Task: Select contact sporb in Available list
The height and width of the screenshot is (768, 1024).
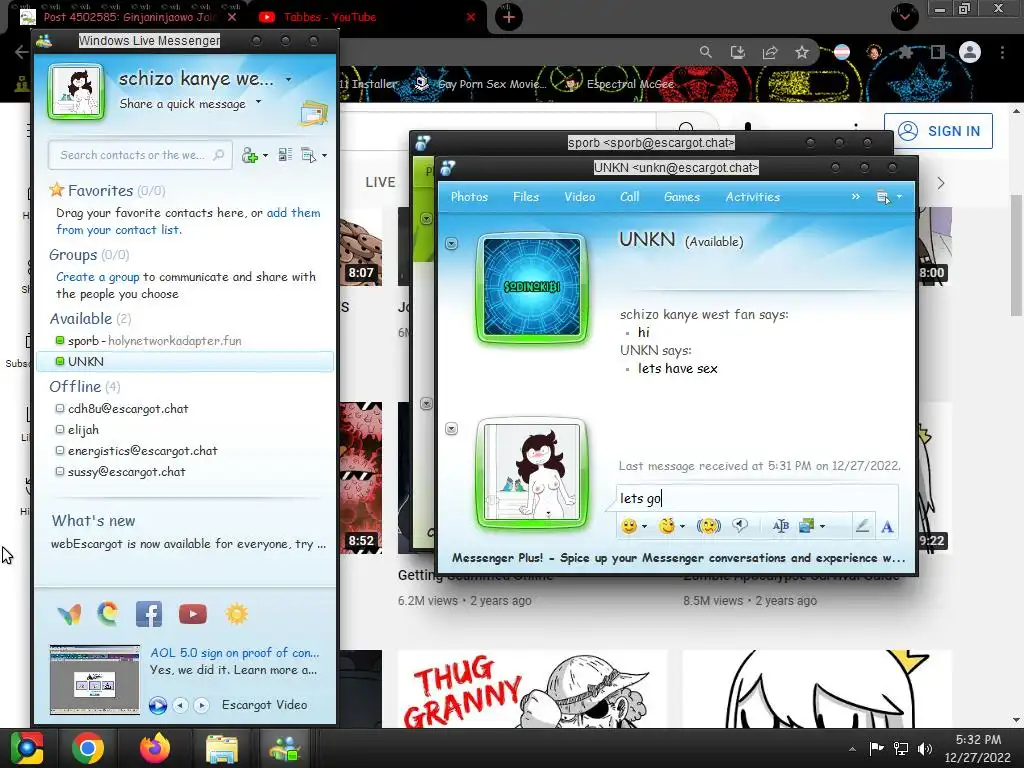Action: pyautogui.click(x=185, y=341)
